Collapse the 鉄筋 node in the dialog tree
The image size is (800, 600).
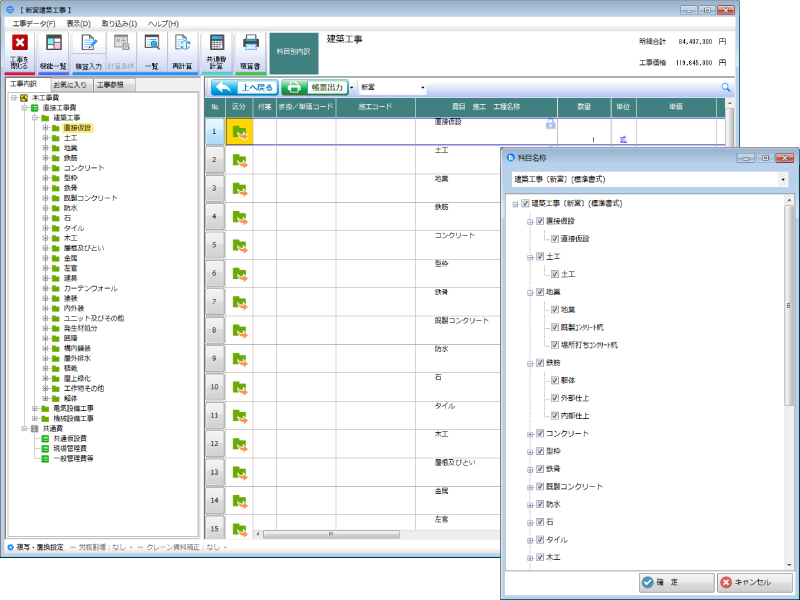[x=528, y=363]
